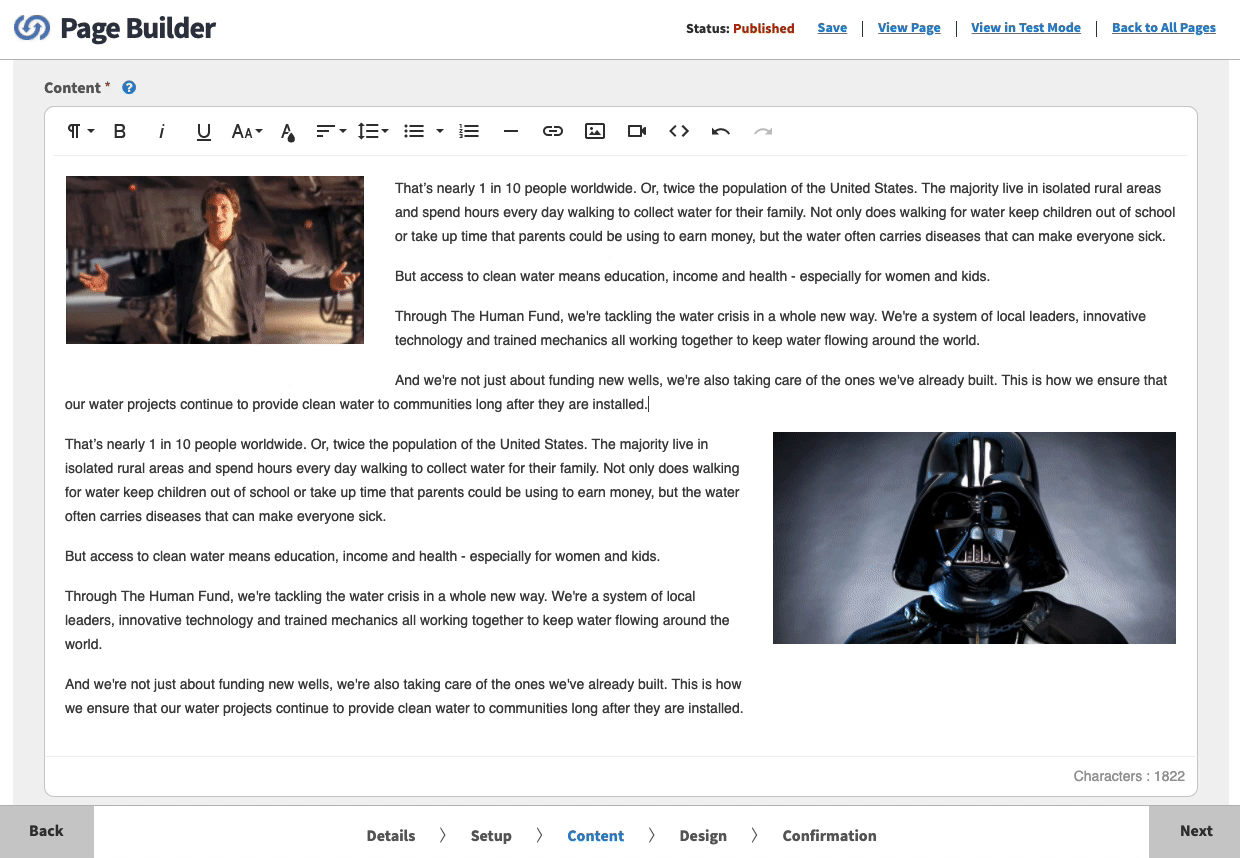The image size is (1240, 858).
Task: Insert a horizontal line
Action: (x=511, y=131)
